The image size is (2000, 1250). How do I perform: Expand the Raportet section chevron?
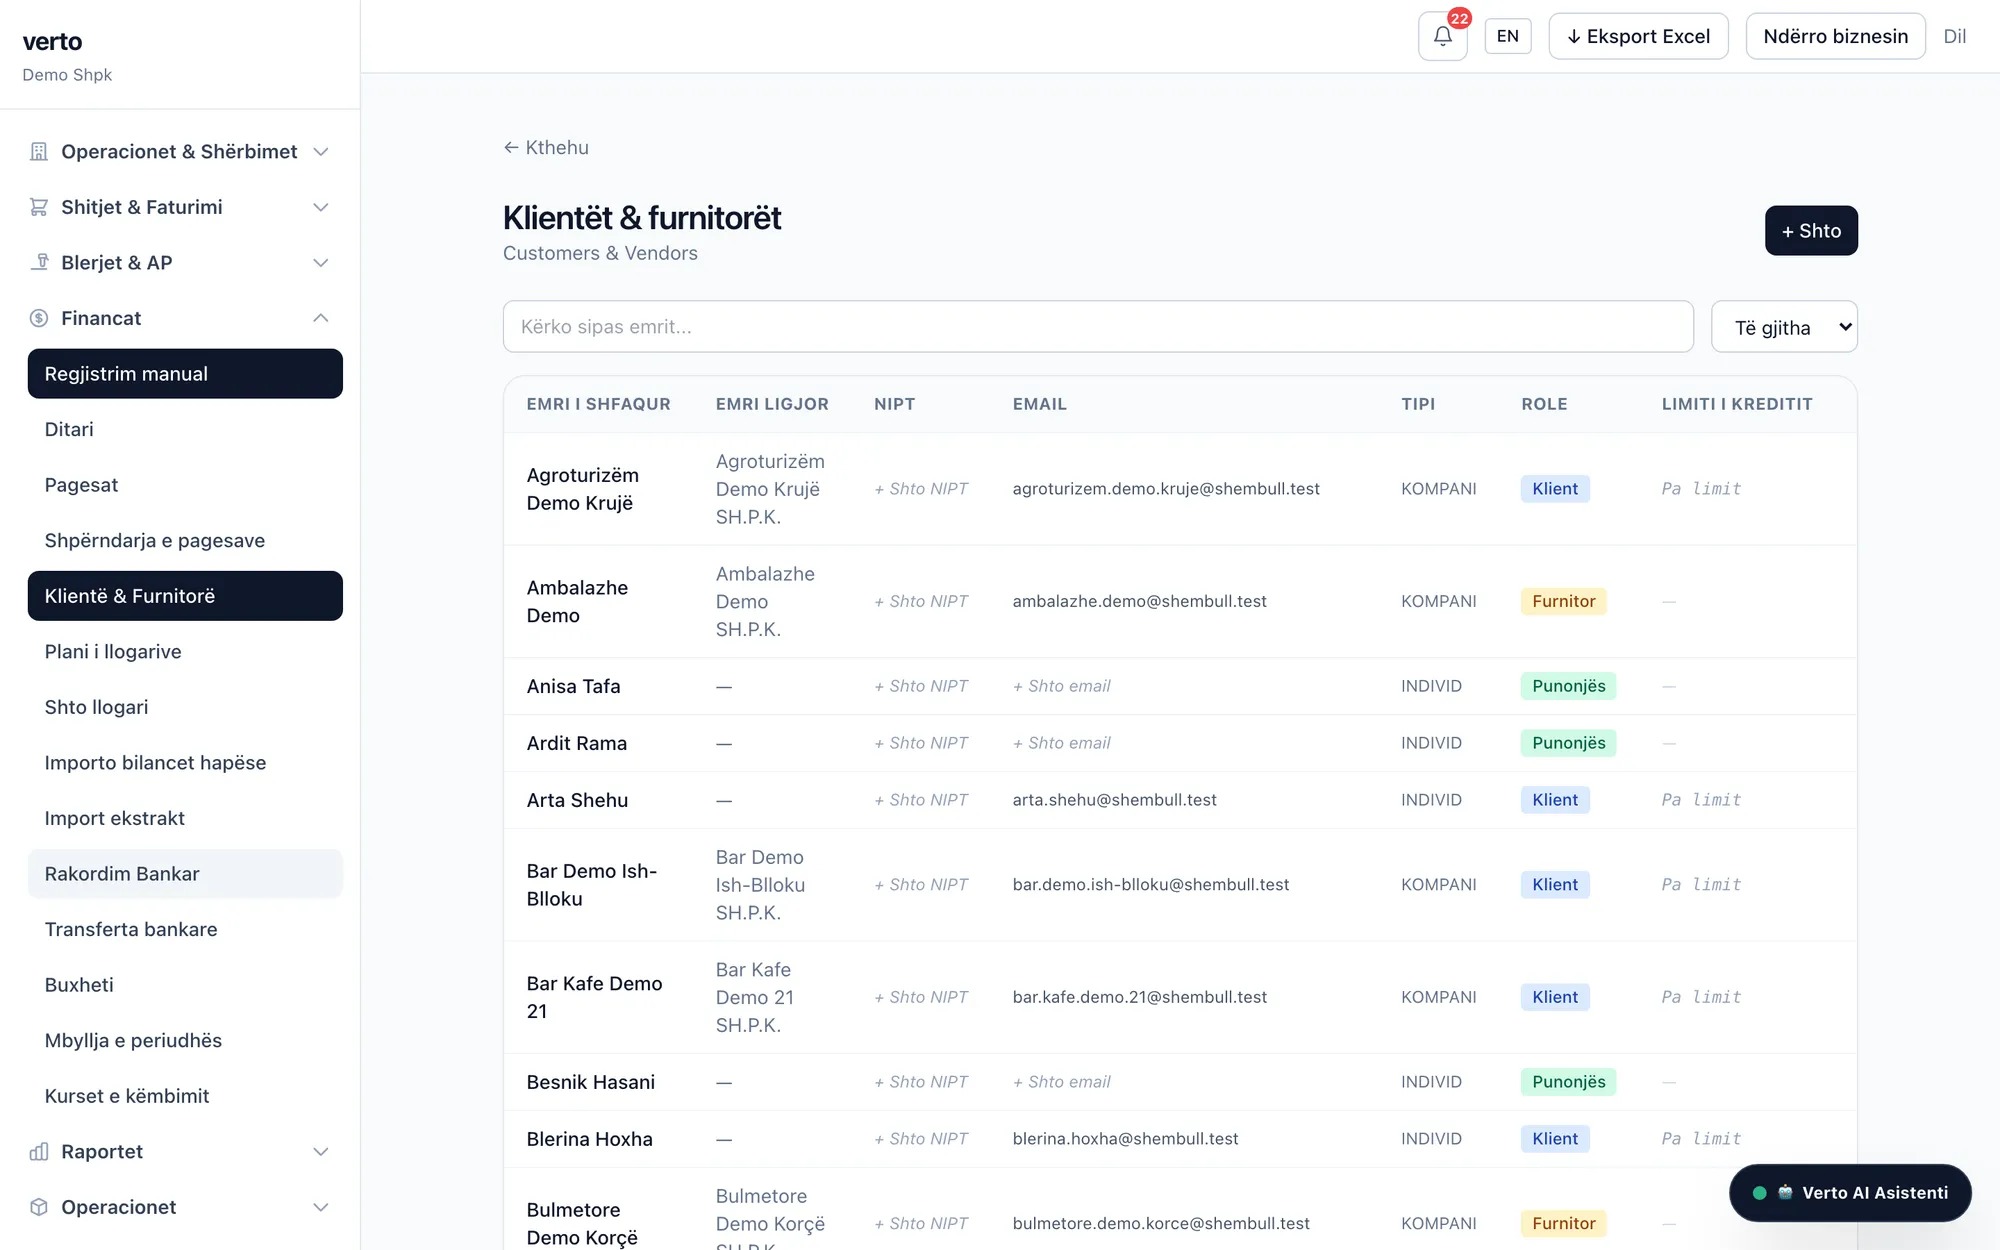point(321,1151)
